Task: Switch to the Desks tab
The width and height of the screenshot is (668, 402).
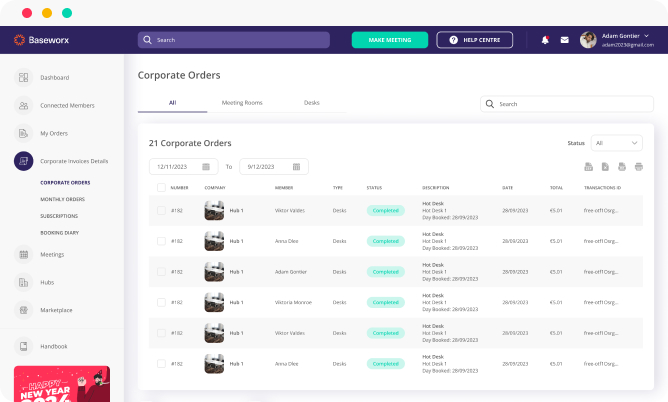Action: [312, 103]
